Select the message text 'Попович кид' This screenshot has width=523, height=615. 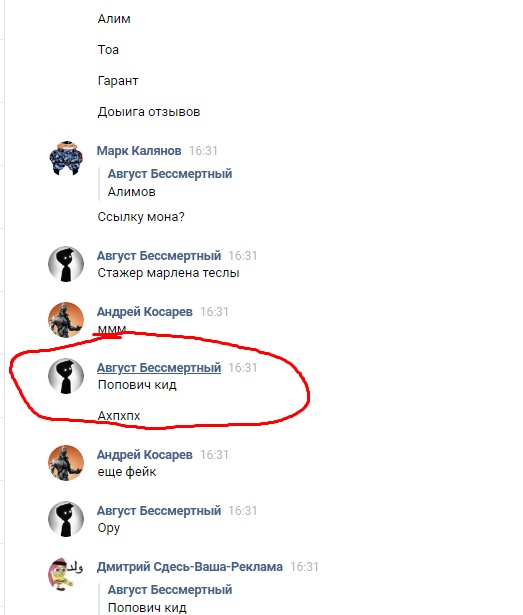pyautogui.click(x=137, y=385)
